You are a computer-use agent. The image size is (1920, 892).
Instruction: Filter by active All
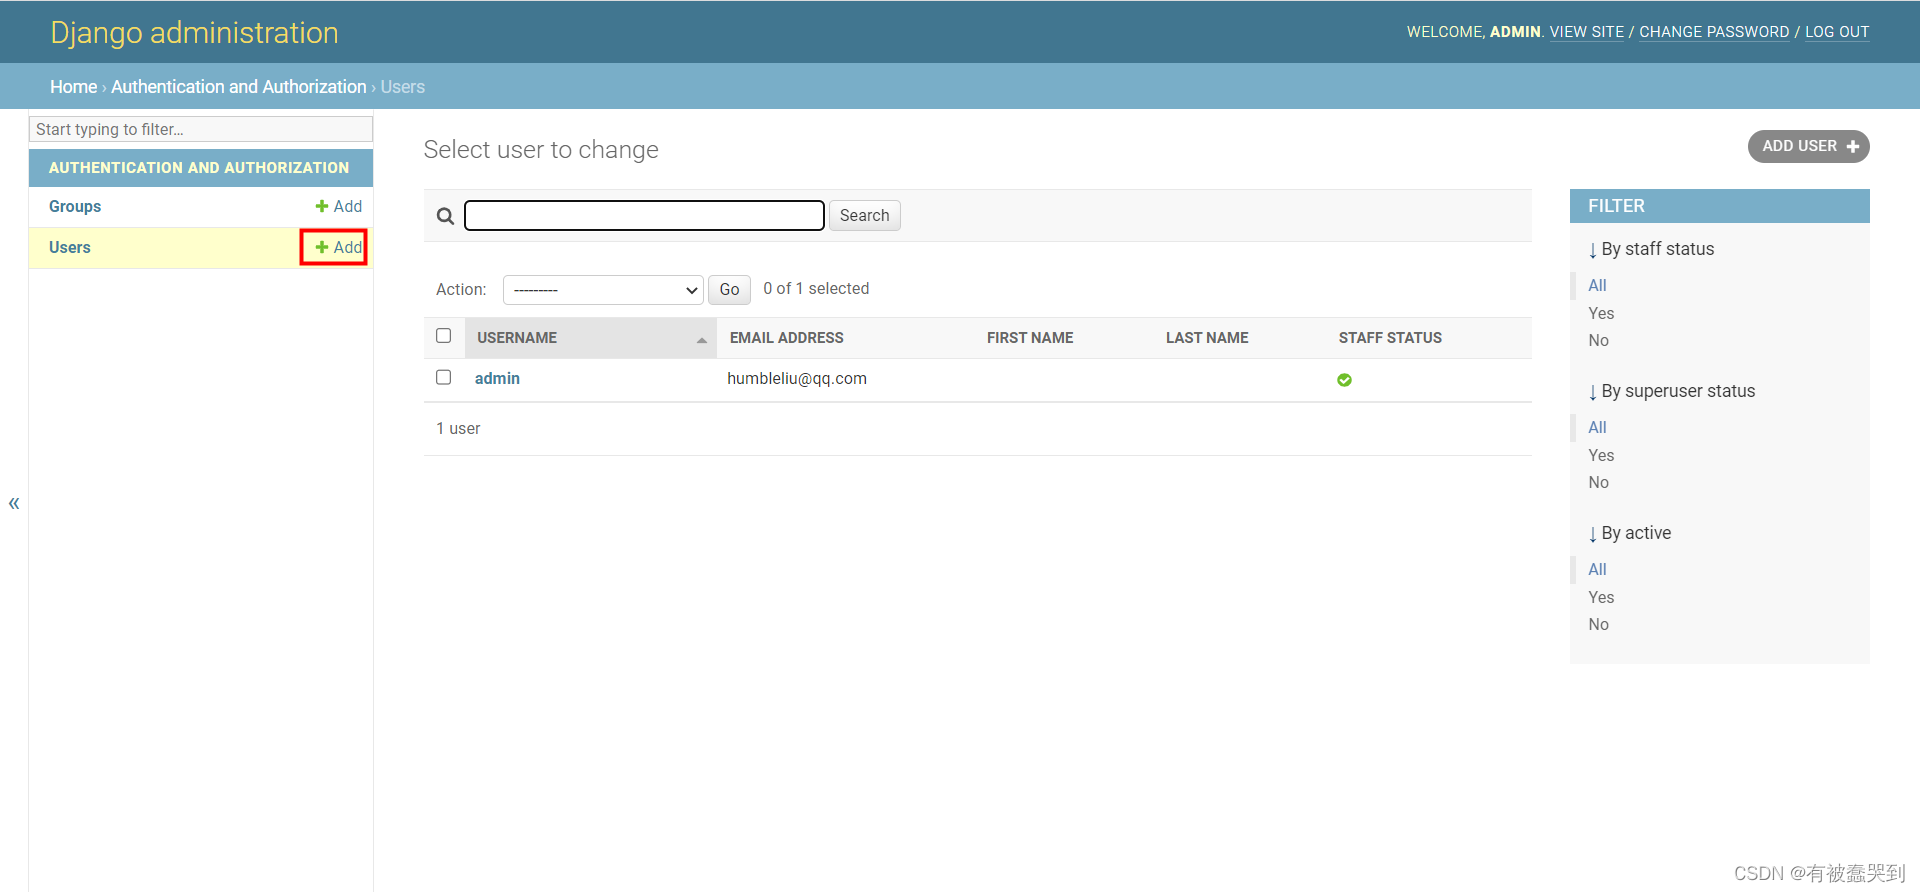tap(1597, 570)
